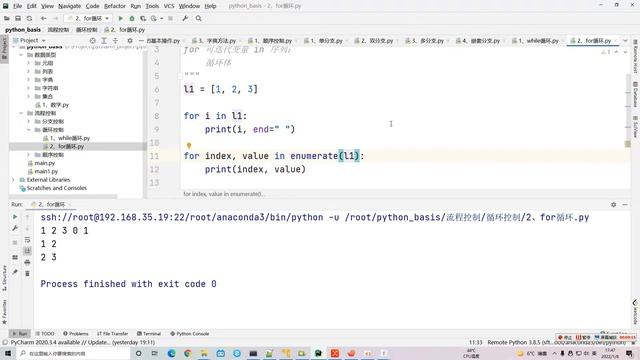Screen dimensions: 640x360
Task: Click the gray Stop square in main toolbar
Action: click(x=171, y=18)
